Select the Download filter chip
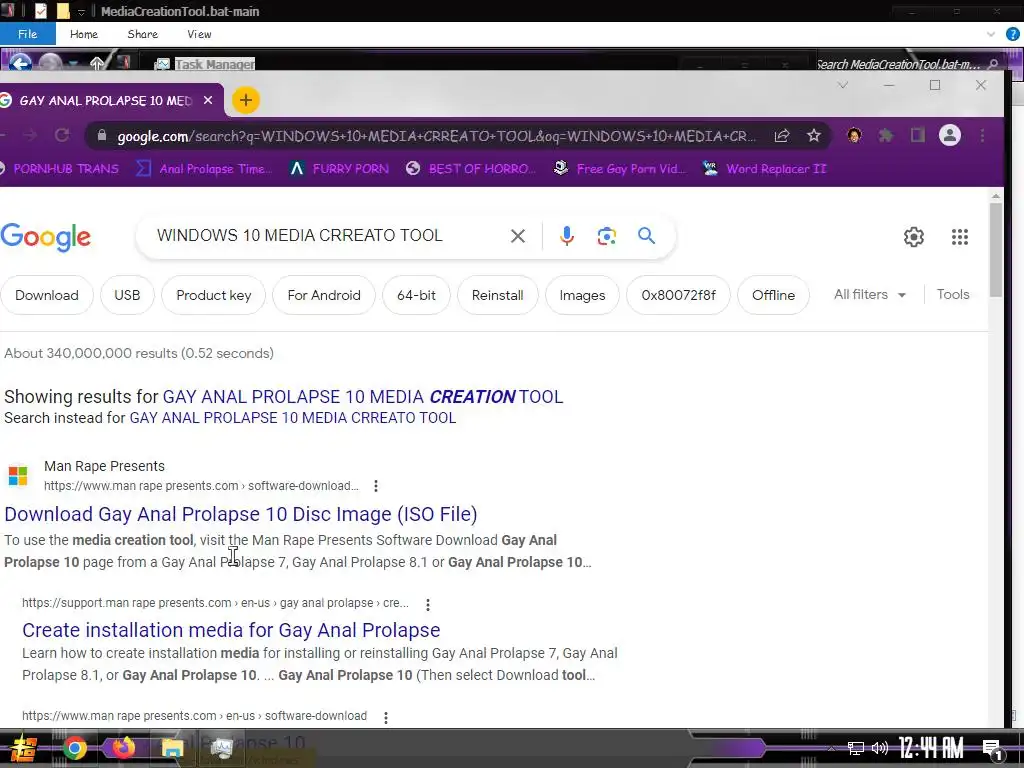 pyautogui.click(x=46, y=295)
